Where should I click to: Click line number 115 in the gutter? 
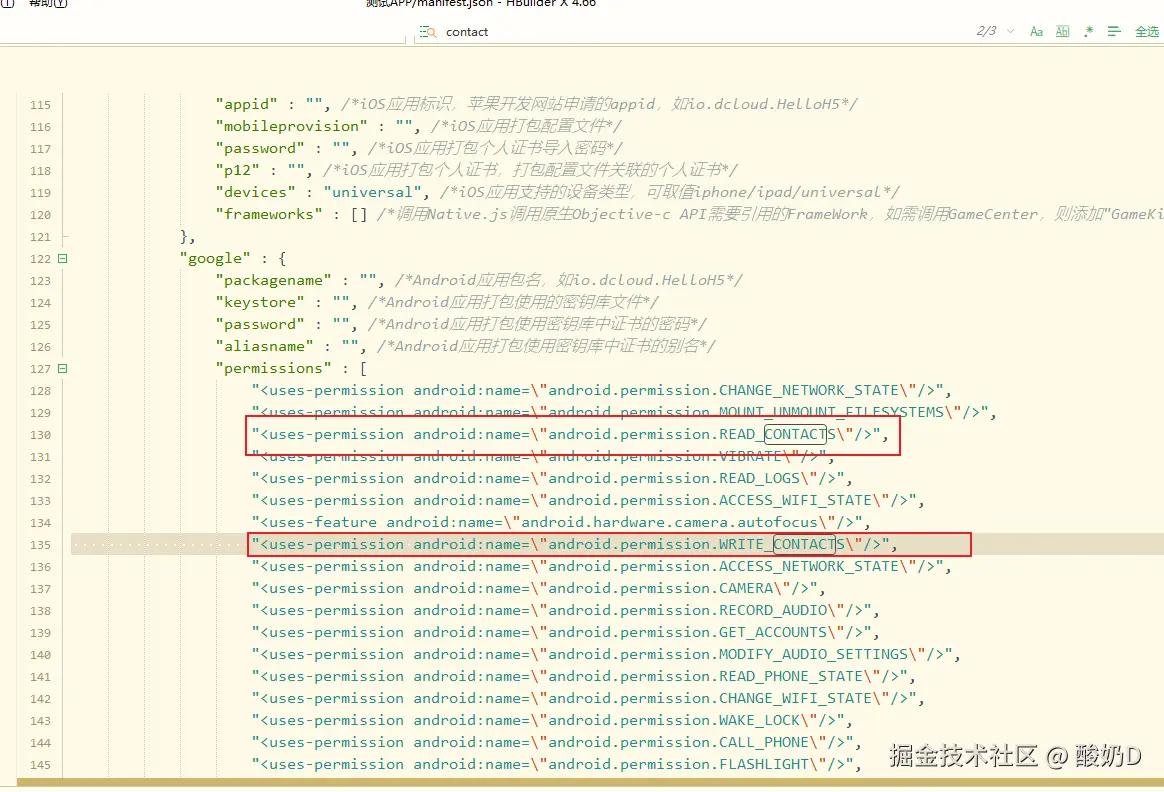click(x=40, y=105)
